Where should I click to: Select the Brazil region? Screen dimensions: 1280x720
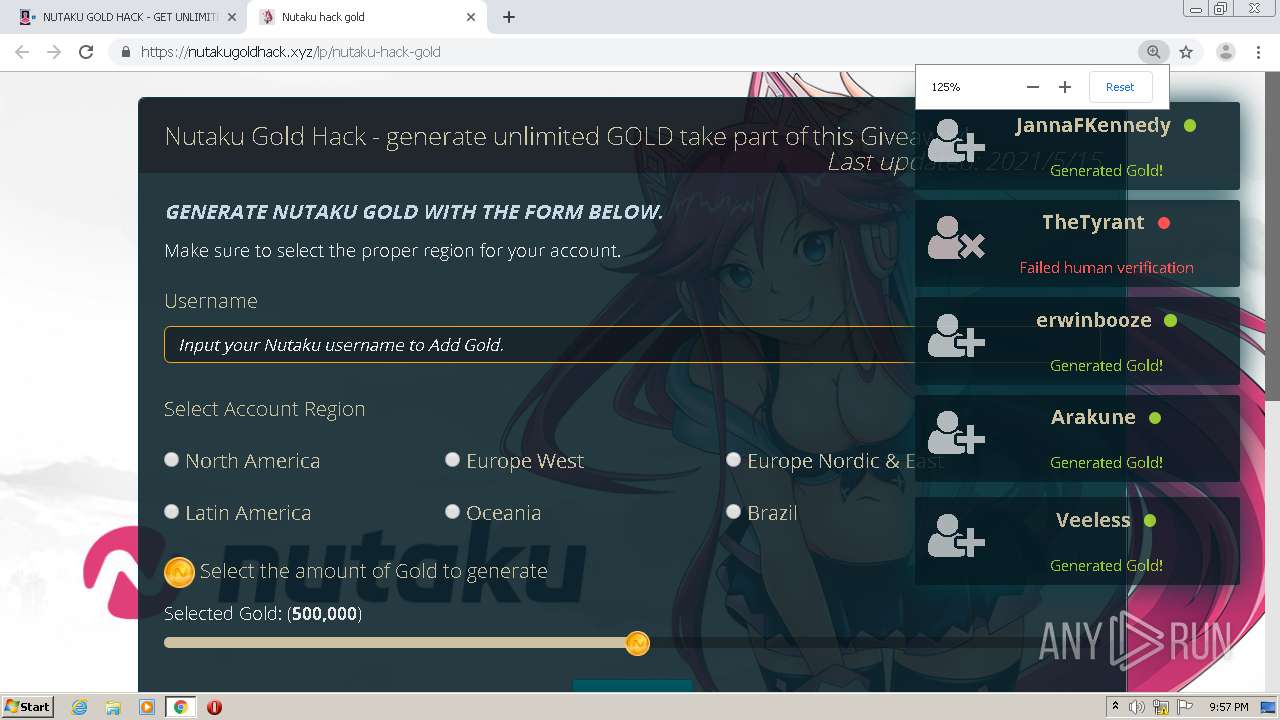tap(734, 512)
